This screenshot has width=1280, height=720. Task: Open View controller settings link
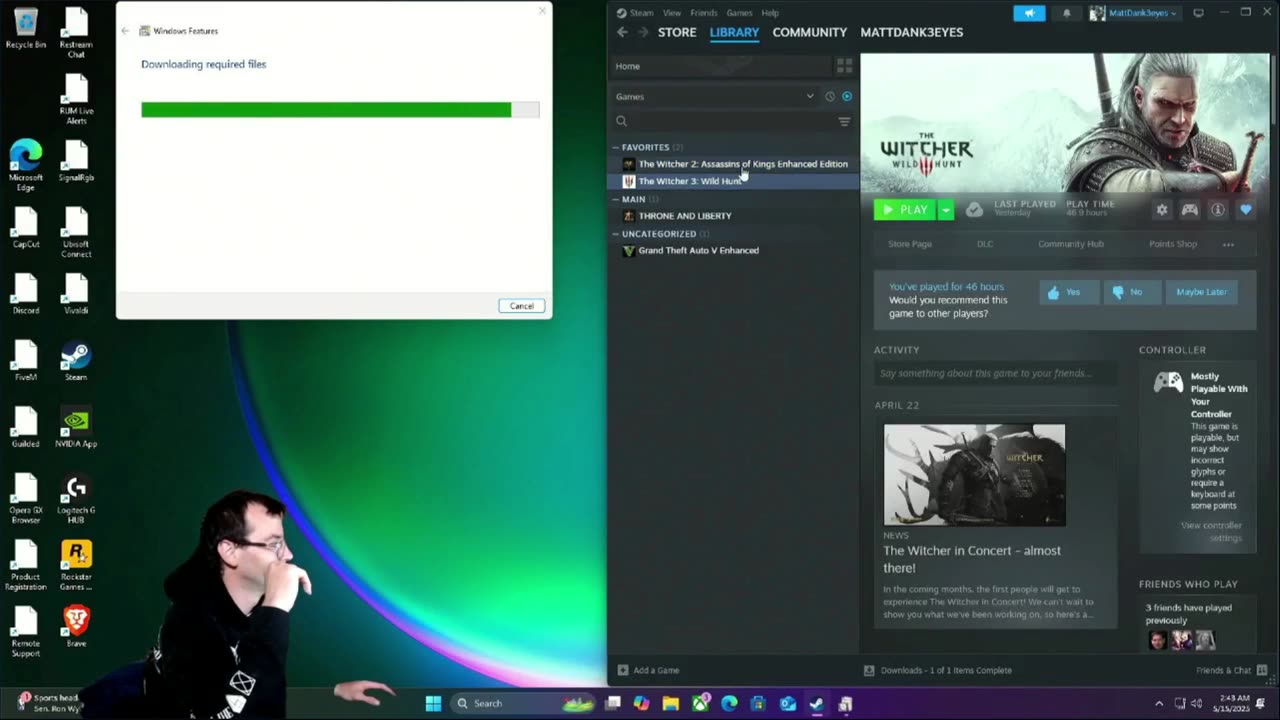(x=1211, y=532)
